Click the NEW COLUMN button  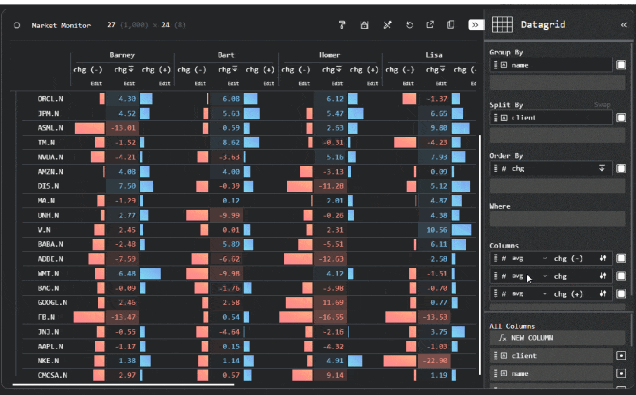click(557, 338)
